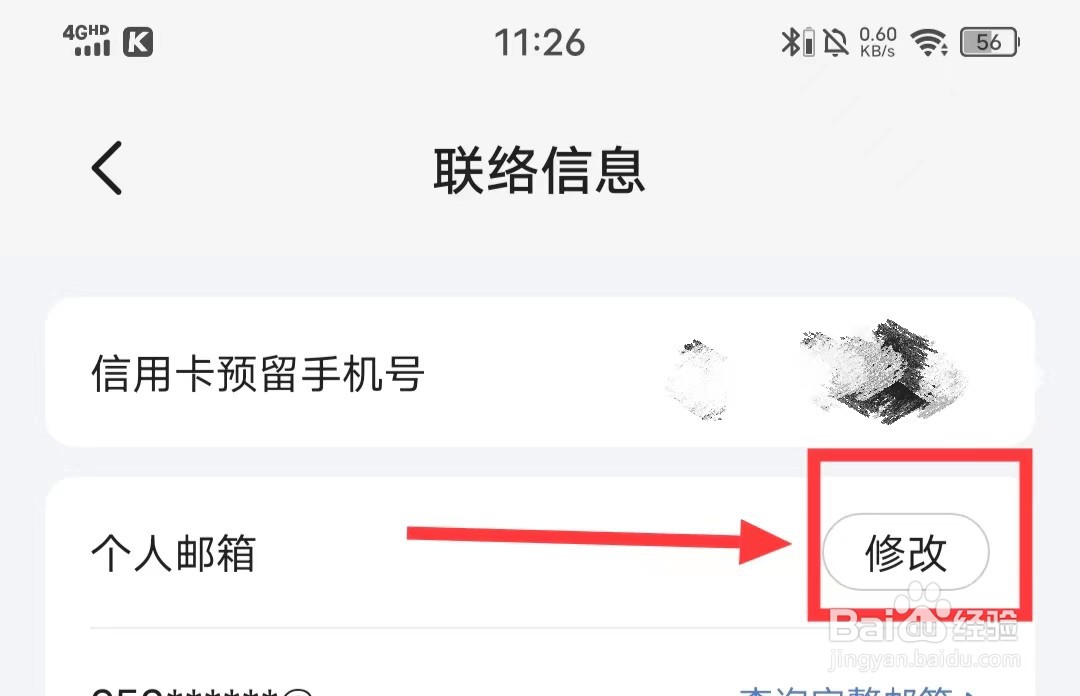Tap the chevron beside 查询完整邮箱
This screenshot has width=1080, height=696.
970,692
